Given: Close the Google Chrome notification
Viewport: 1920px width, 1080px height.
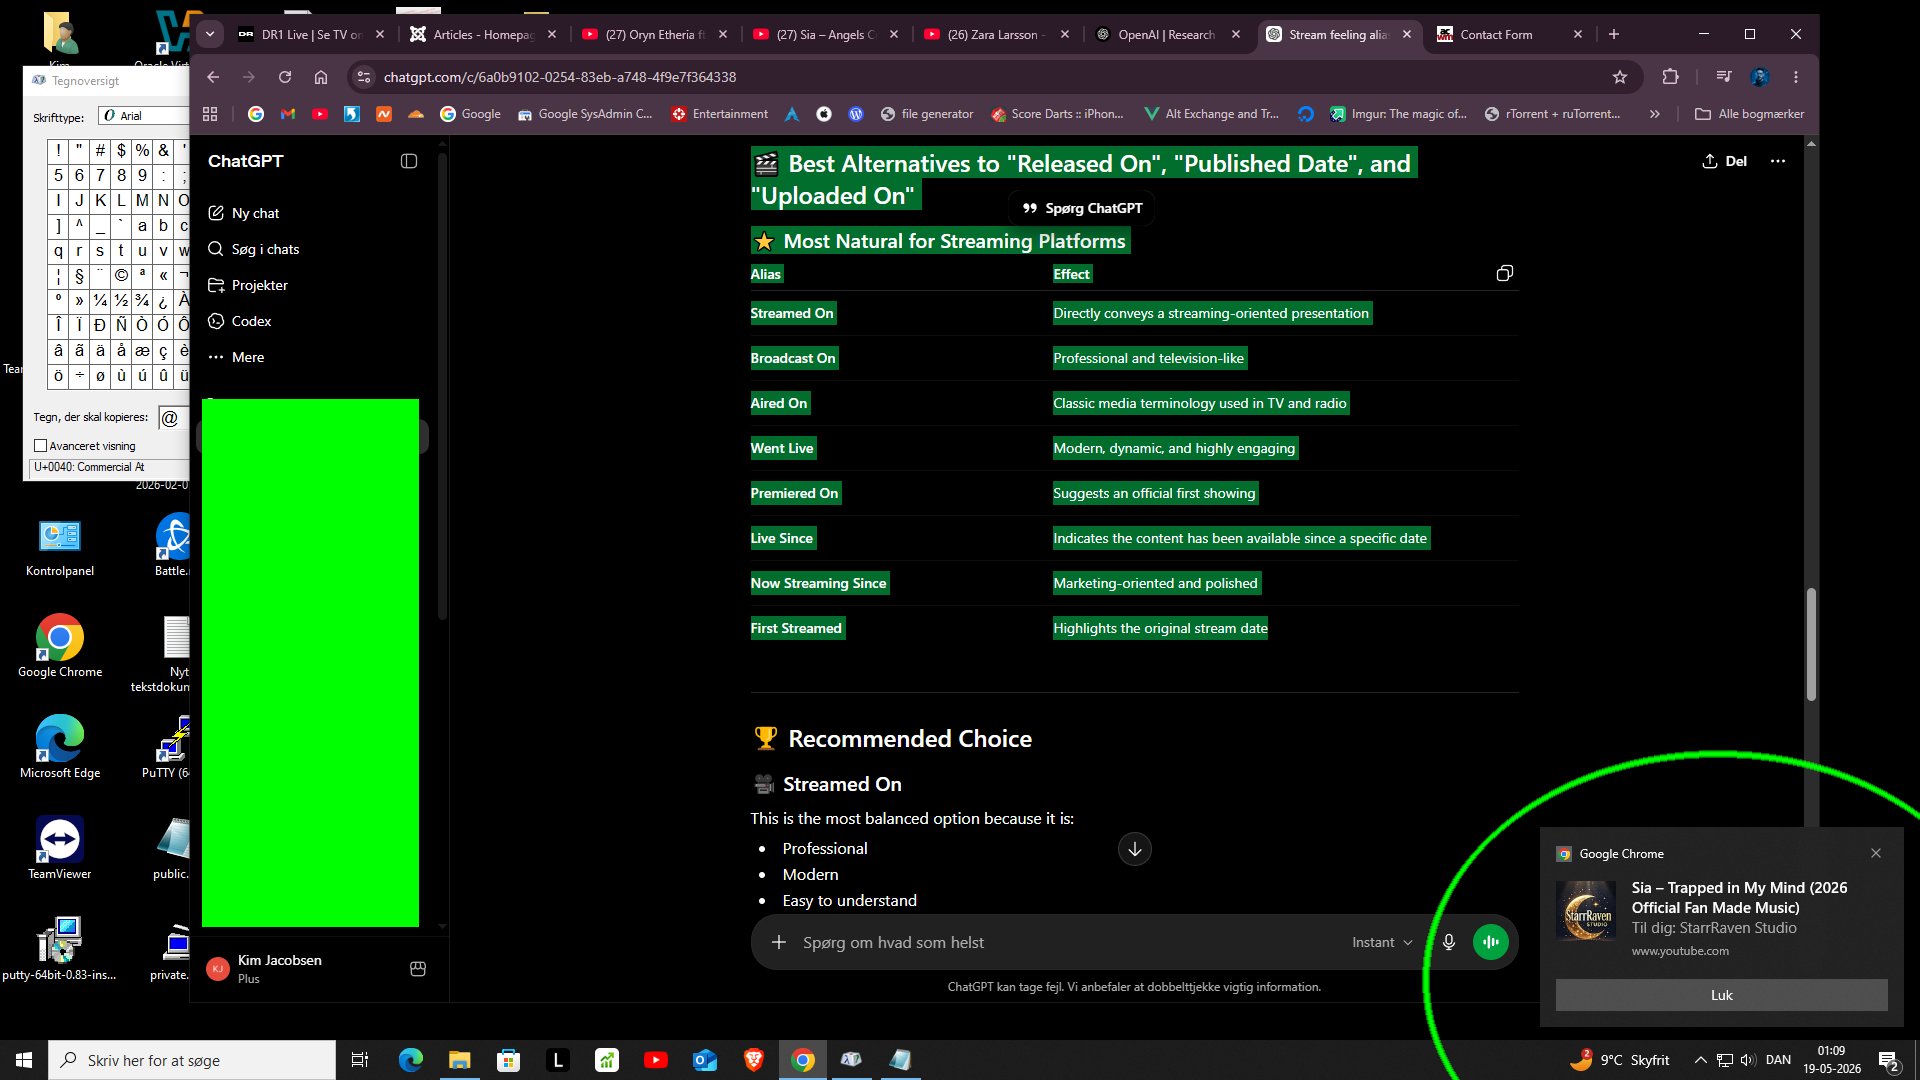Looking at the screenshot, I should (1876, 853).
